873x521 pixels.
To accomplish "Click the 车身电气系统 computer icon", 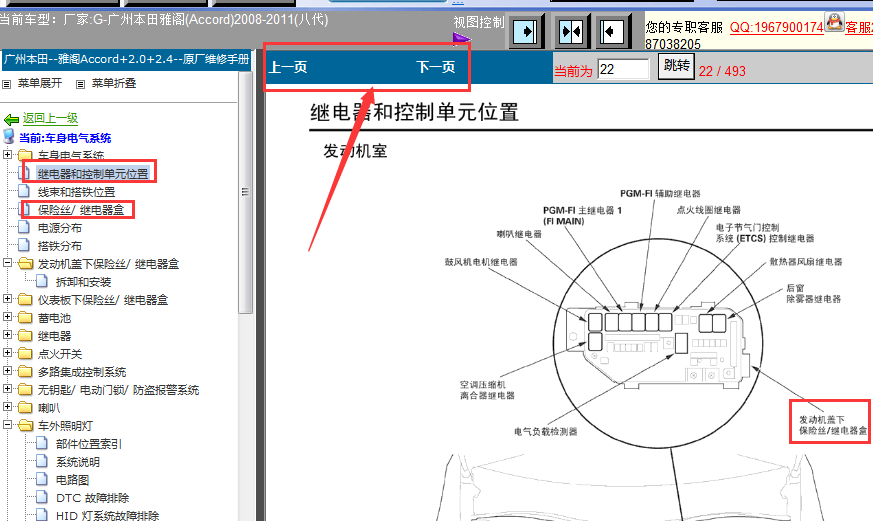I will (x=9, y=136).
